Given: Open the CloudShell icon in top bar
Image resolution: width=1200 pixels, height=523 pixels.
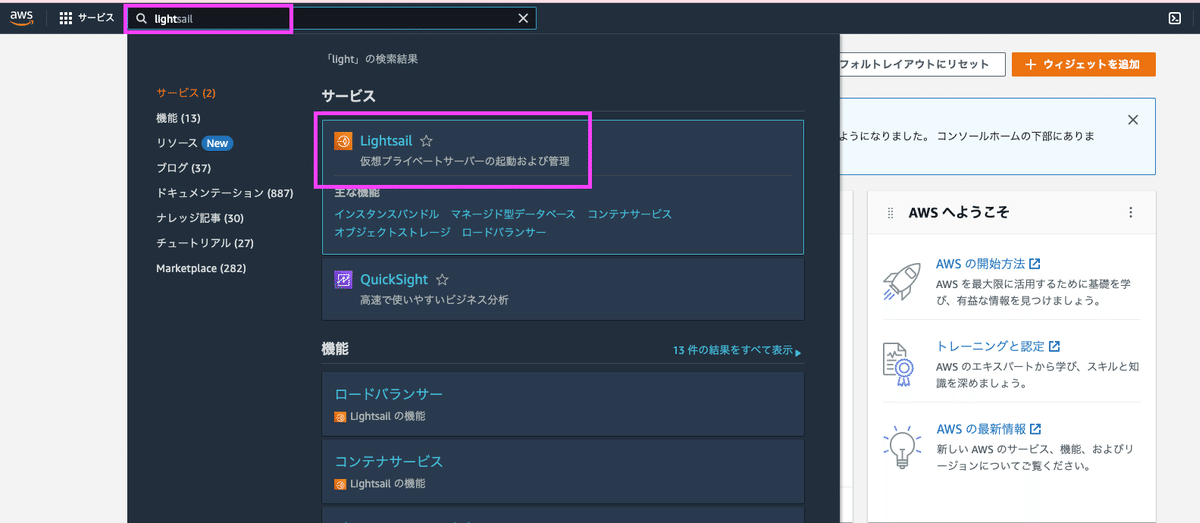Looking at the screenshot, I should tap(1175, 18).
